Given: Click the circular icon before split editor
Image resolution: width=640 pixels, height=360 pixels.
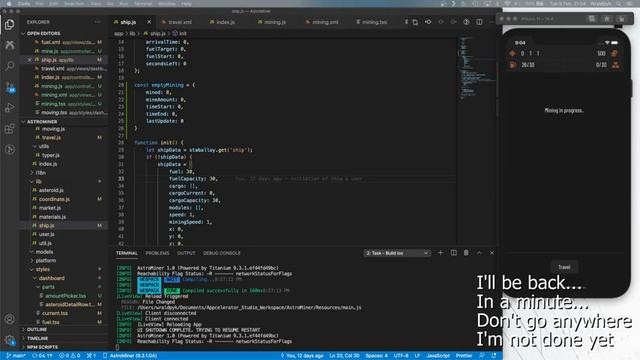Looking at the screenshot, I should [x=466, y=22].
